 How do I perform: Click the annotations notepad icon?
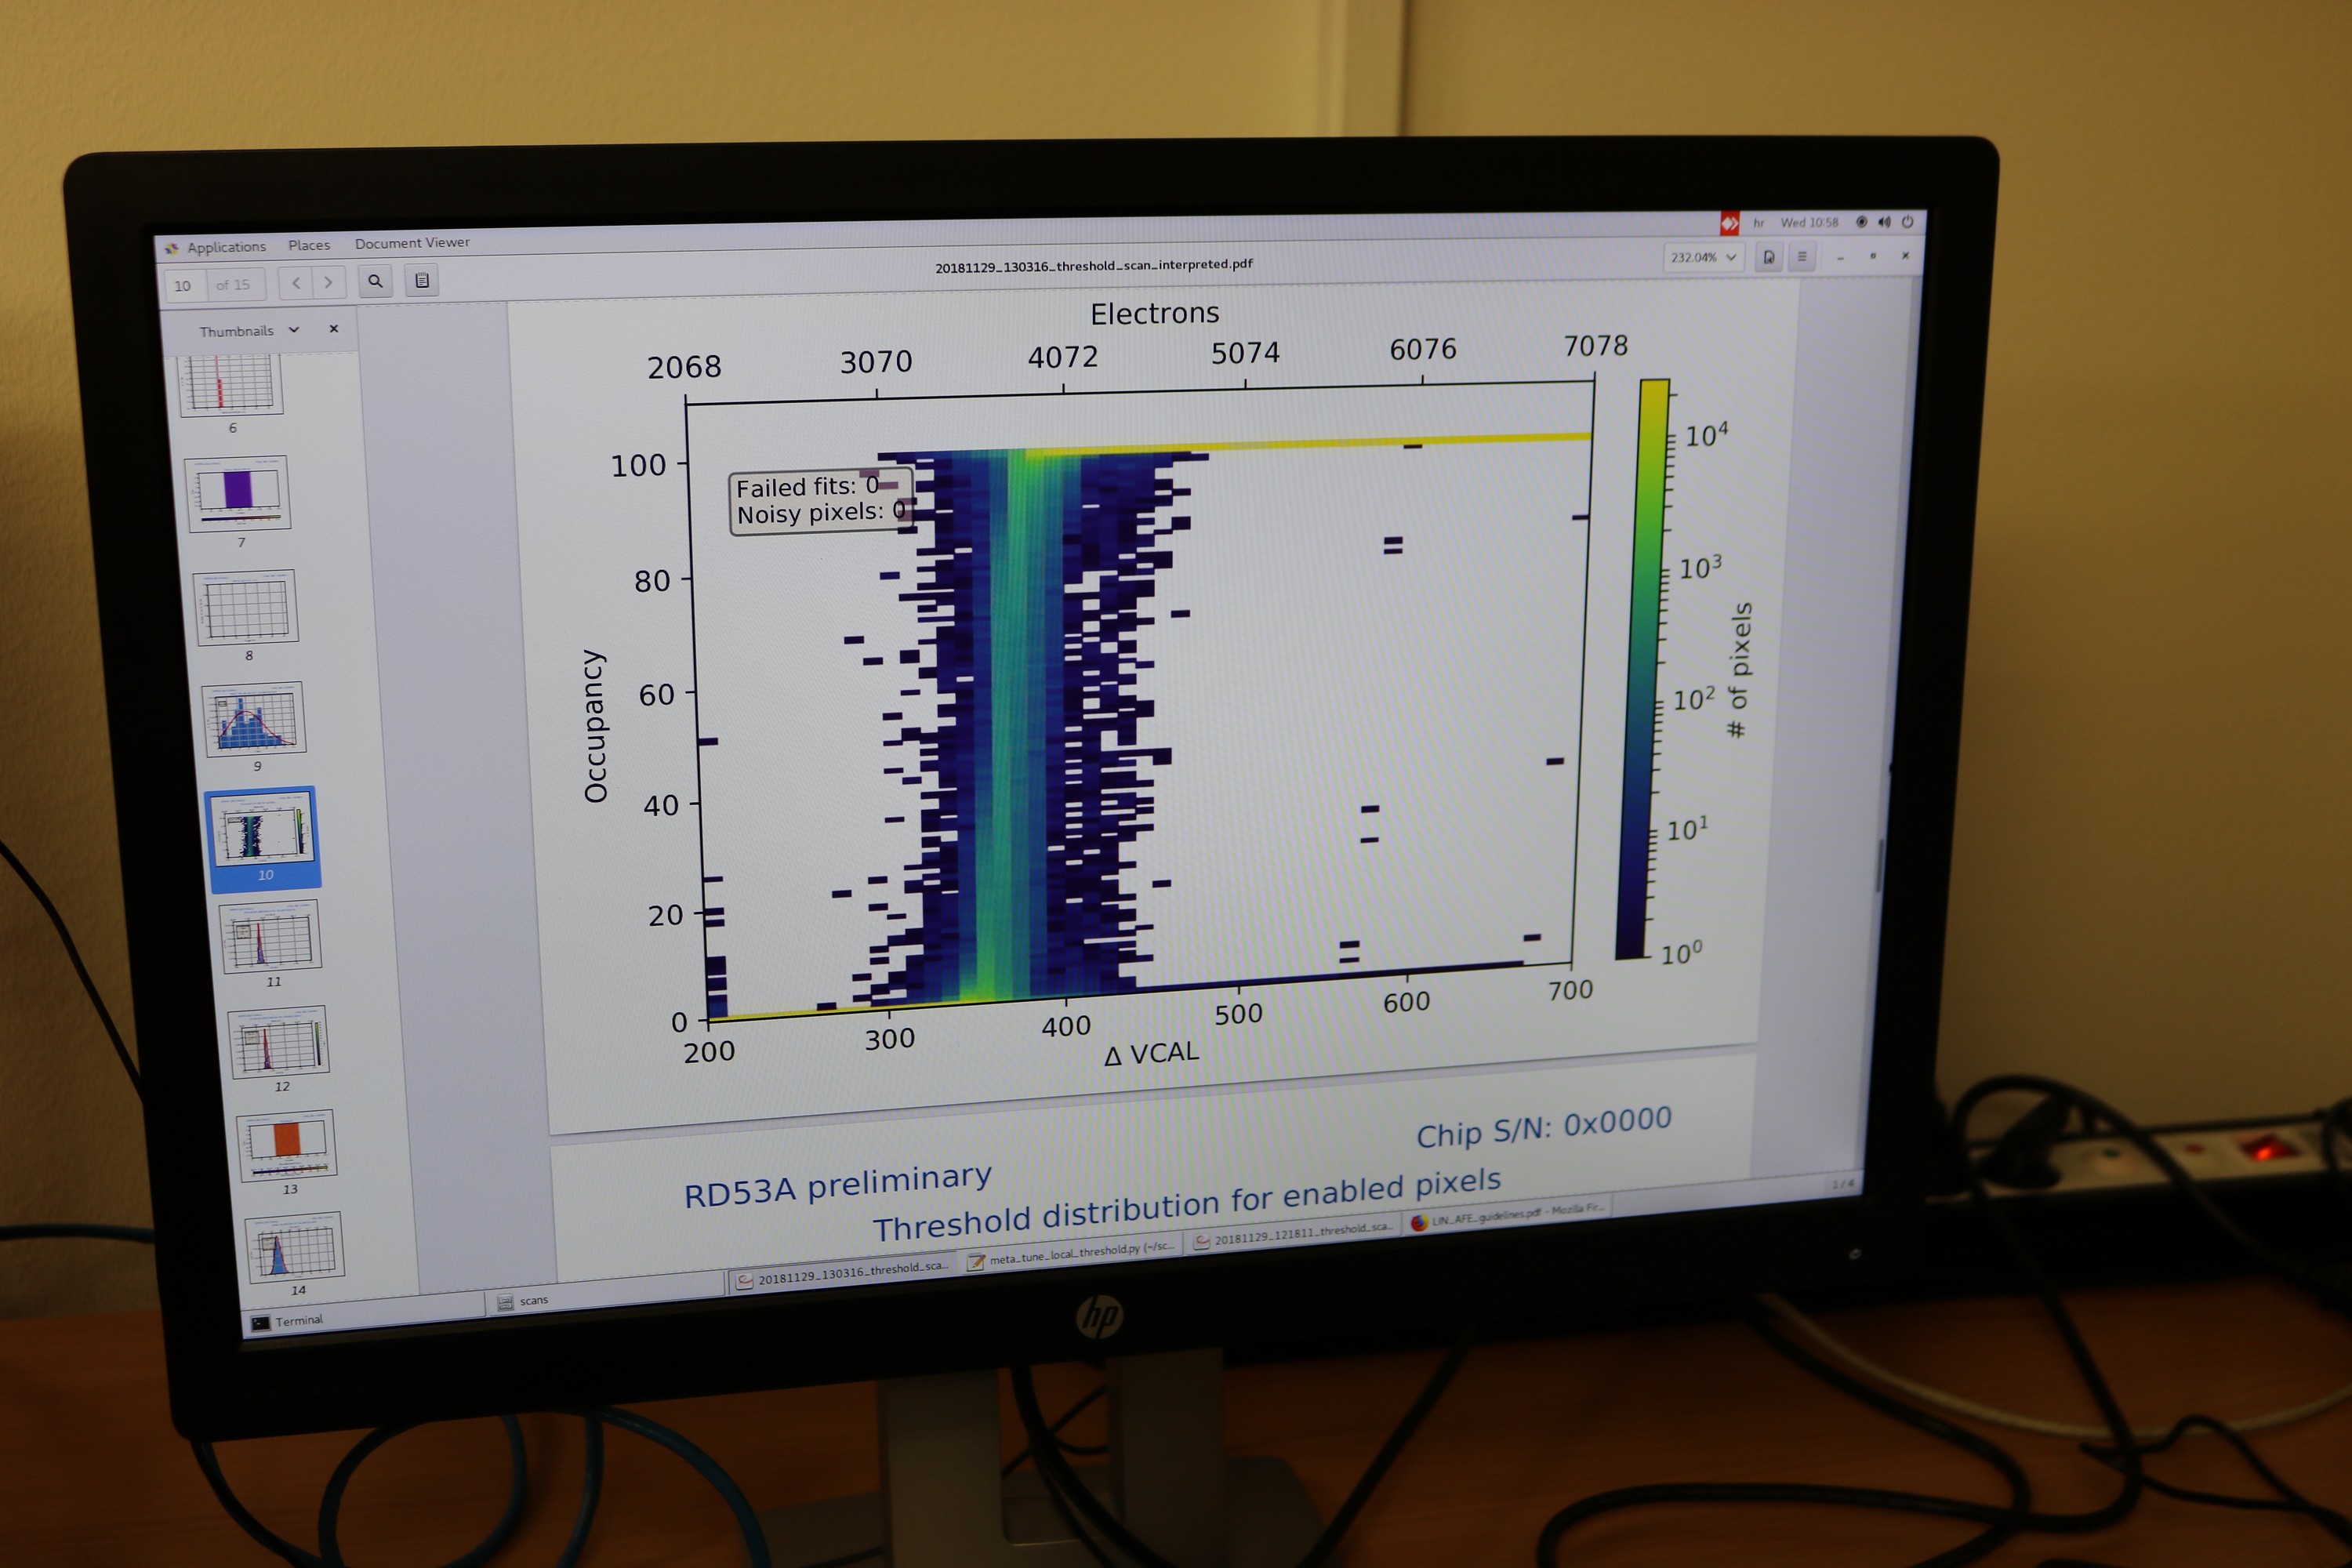(422, 281)
